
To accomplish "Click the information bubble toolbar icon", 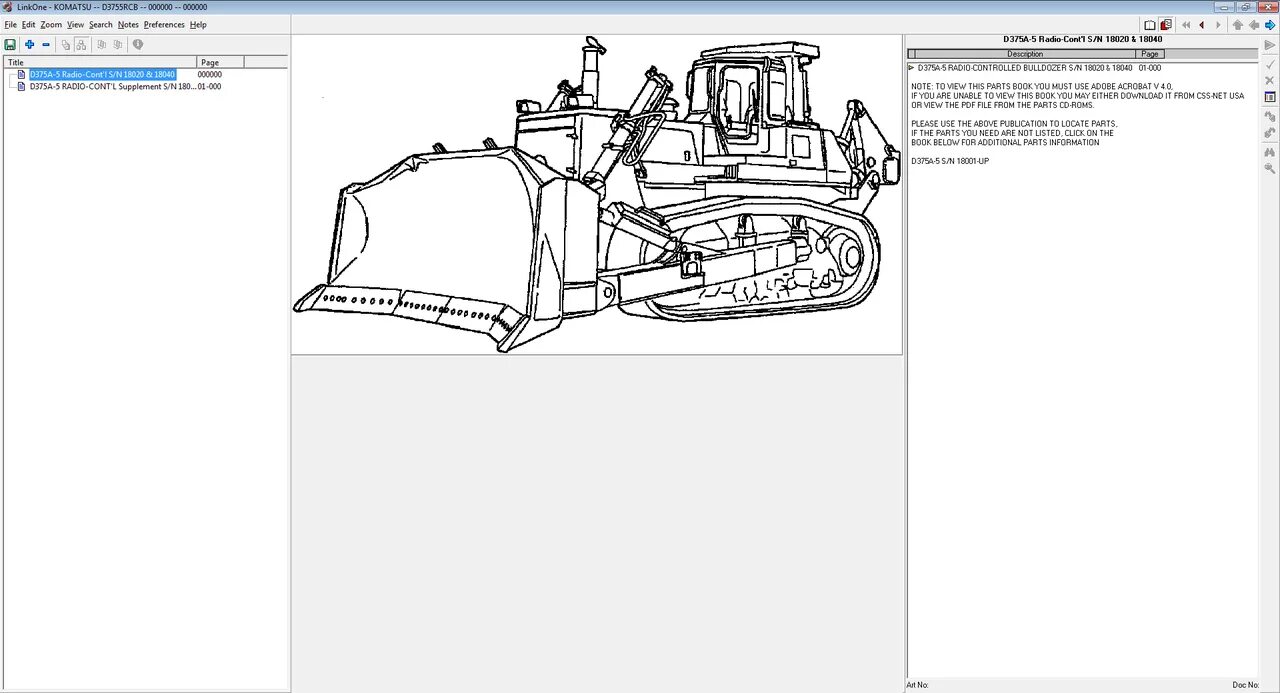I will (138, 44).
